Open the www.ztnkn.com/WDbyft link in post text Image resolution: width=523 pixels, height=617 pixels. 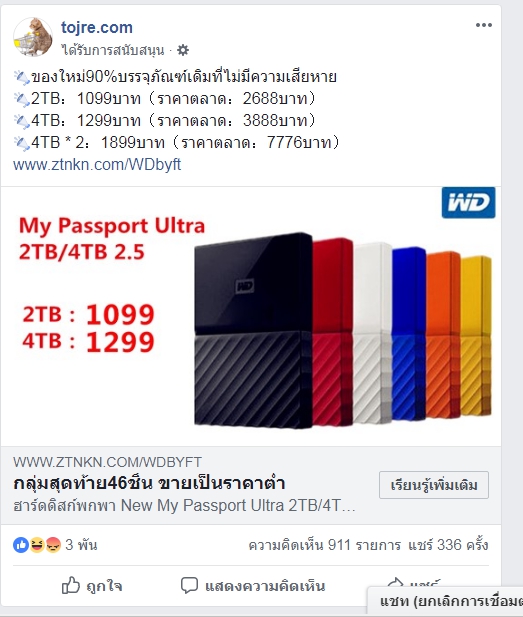pyautogui.click(x=97, y=164)
